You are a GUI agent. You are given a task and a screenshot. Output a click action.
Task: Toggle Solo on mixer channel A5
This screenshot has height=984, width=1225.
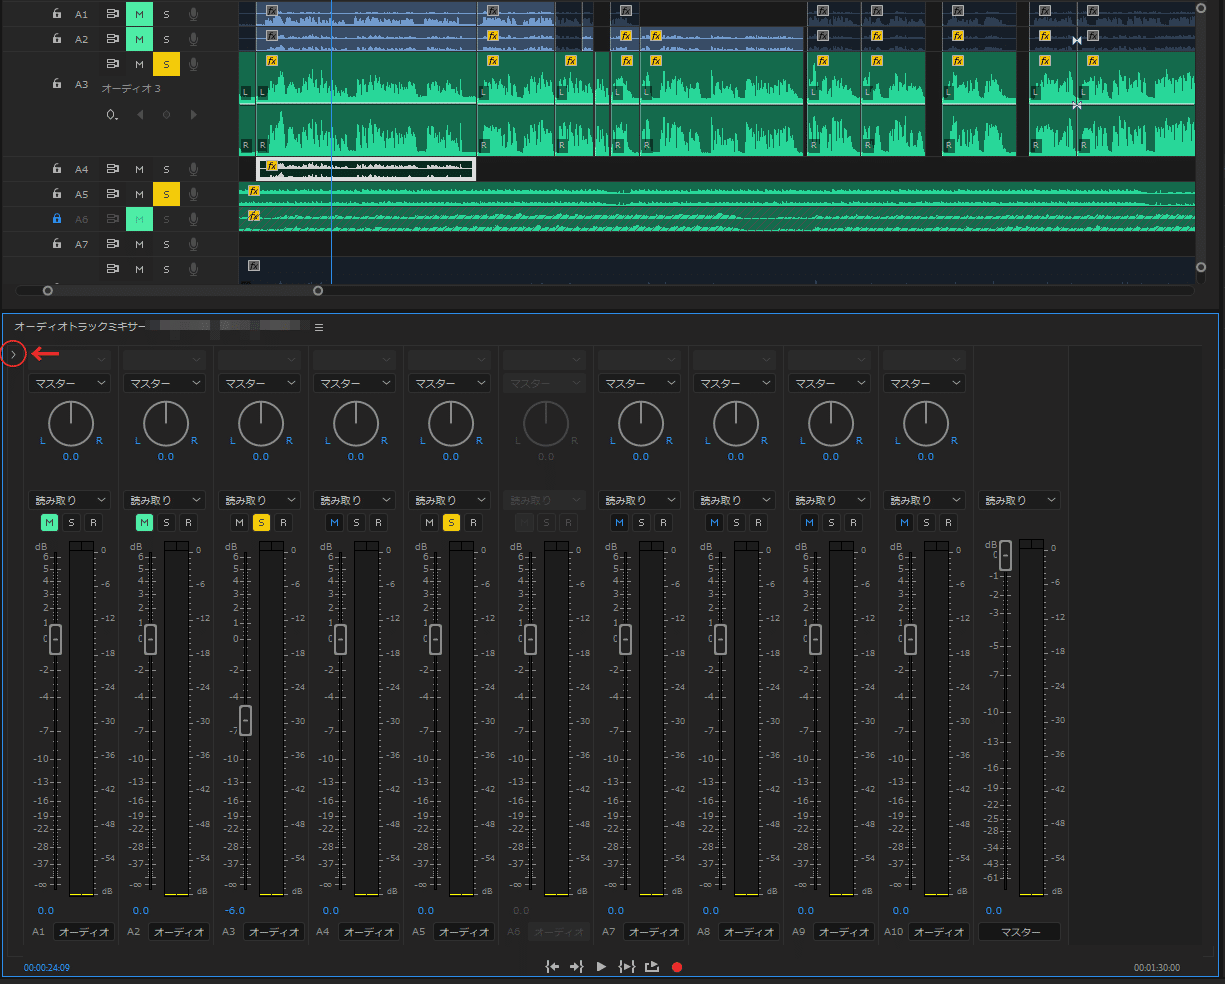tap(451, 522)
